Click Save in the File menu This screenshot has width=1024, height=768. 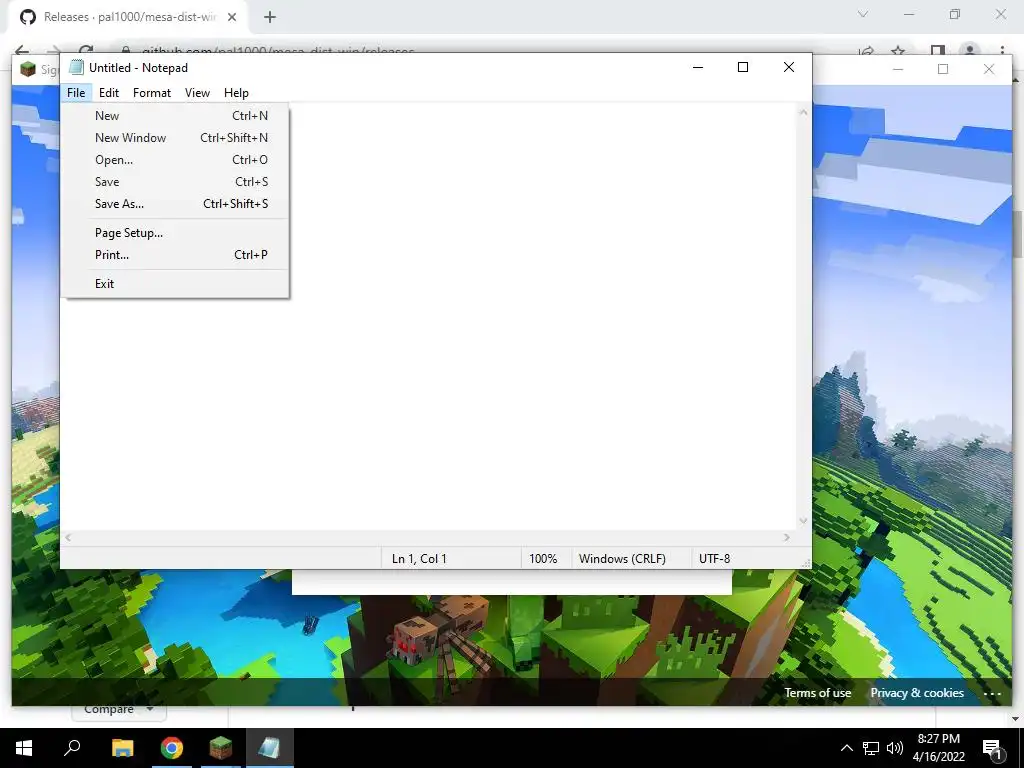click(x=175, y=182)
